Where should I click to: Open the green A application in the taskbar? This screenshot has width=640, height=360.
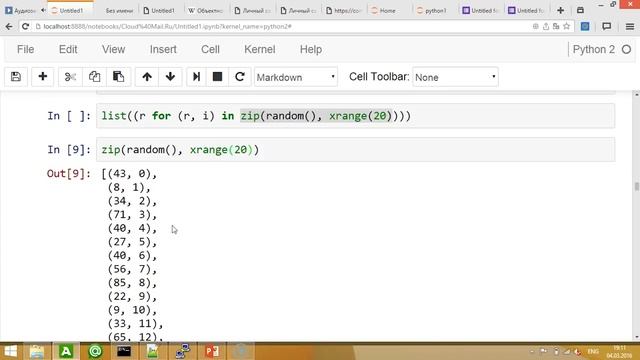[x=66, y=351]
